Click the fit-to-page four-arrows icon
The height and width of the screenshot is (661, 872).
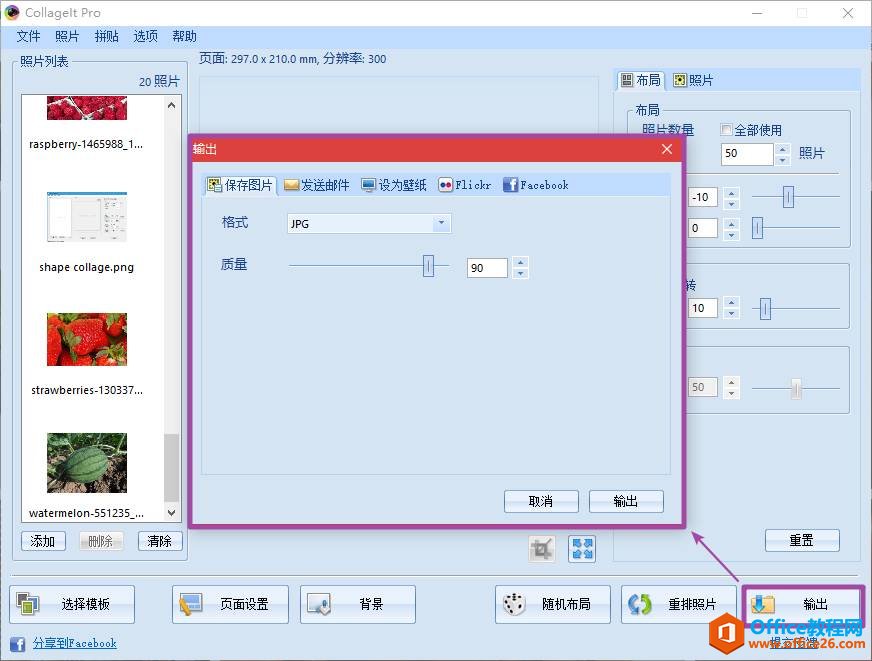(x=581, y=548)
